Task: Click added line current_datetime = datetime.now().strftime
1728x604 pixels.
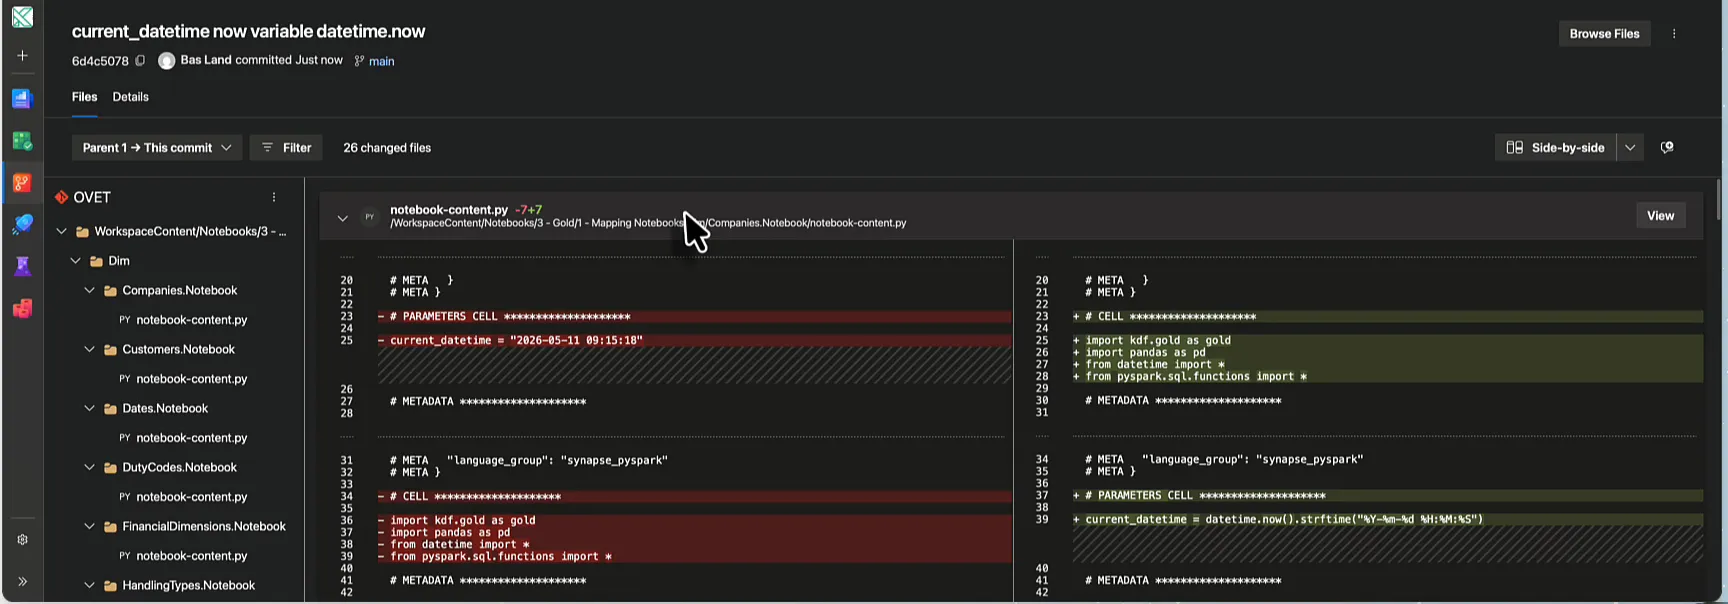Action: [1387, 520]
